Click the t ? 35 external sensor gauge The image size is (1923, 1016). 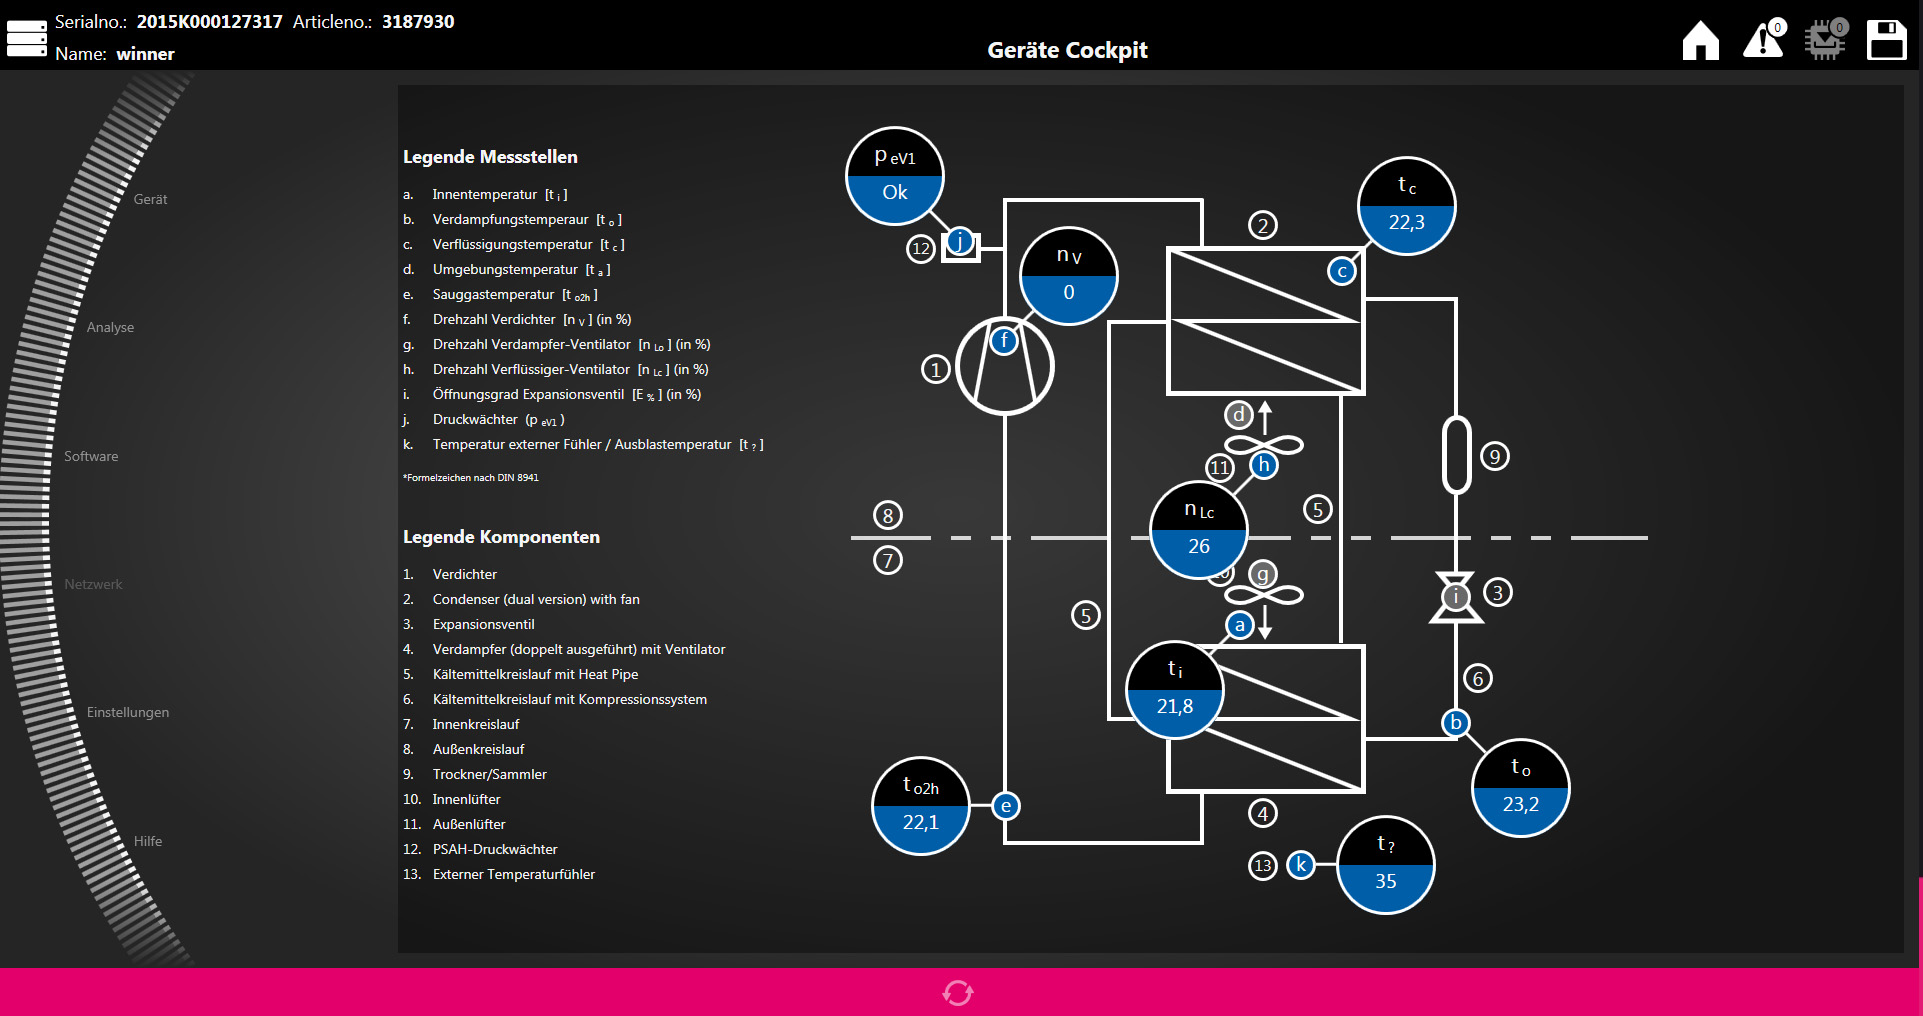click(1386, 865)
